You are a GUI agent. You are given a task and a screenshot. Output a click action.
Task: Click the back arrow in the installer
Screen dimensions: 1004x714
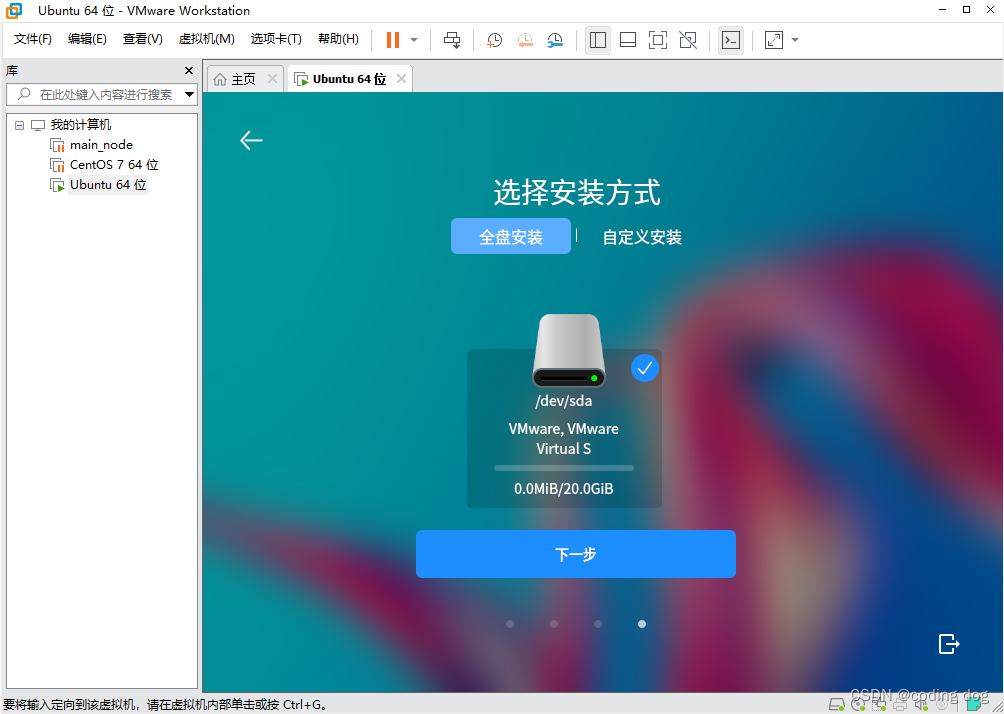(250, 140)
